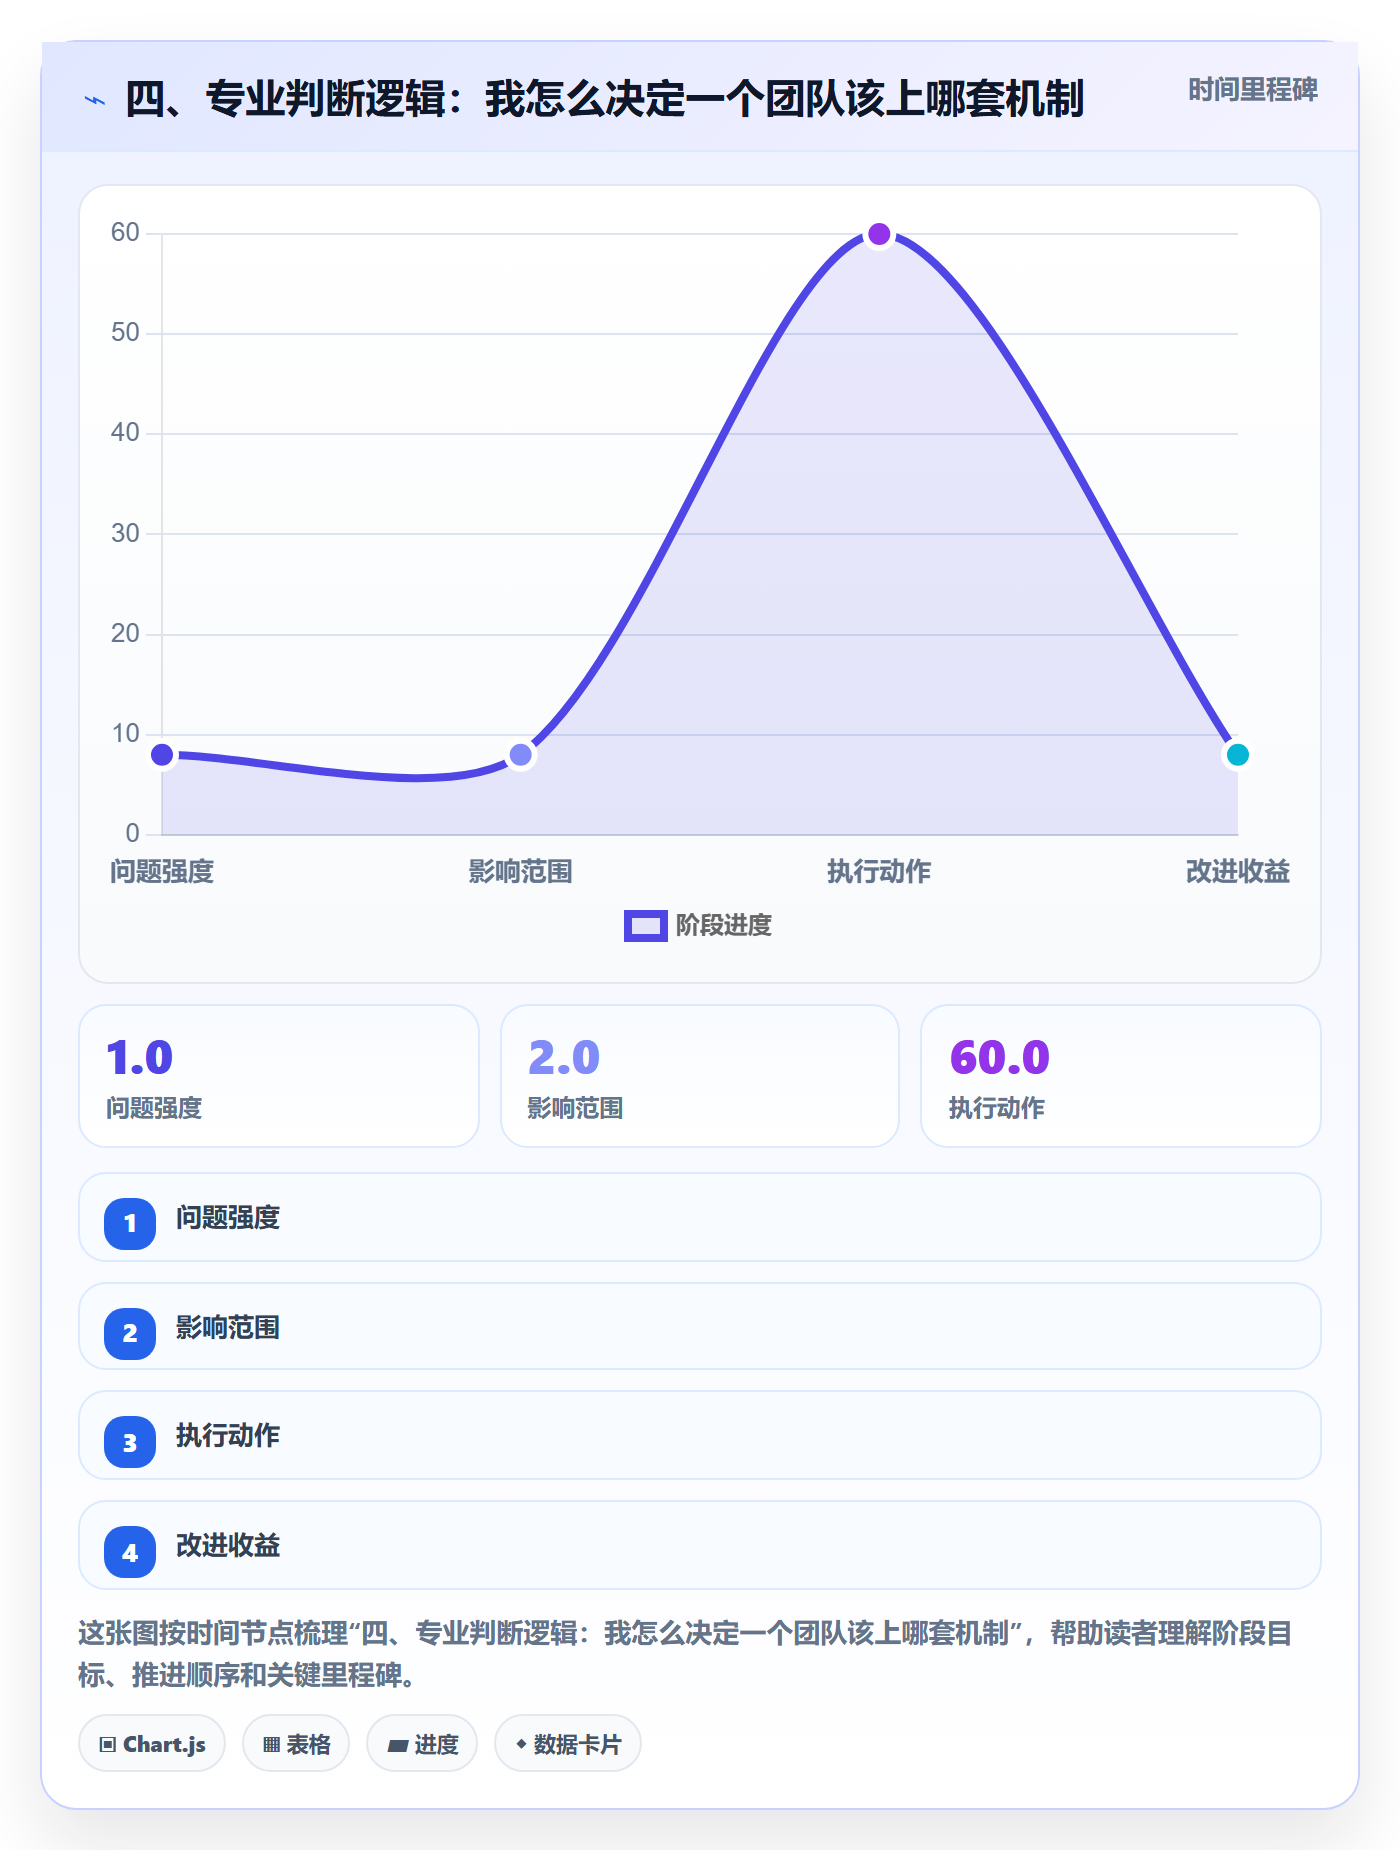Click the Chart.js tag chip
This screenshot has width=1400, height=1850.
pyautogui.click(x=152, y=1744)
